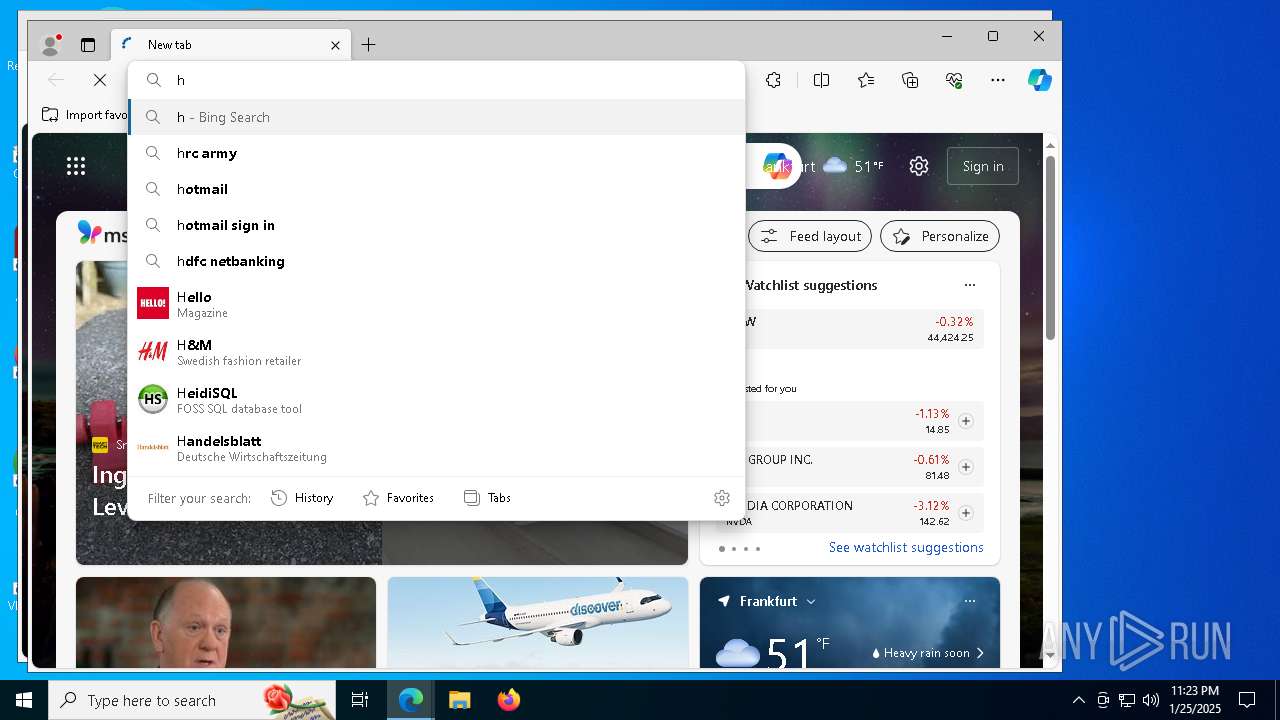Add GROUP INC. stock to watchlist

pos(965,467)
